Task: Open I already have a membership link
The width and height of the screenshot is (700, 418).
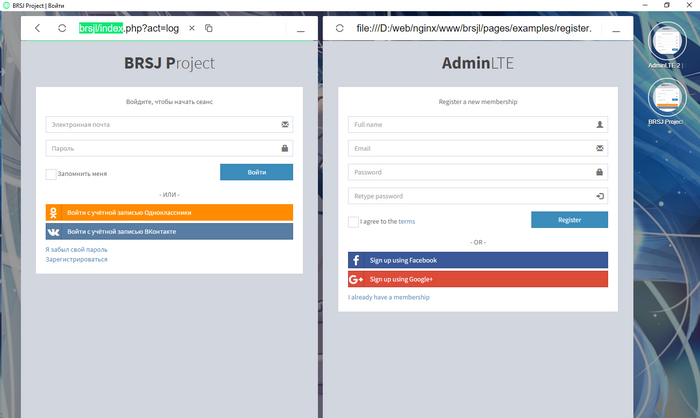Action: [389, 297]
